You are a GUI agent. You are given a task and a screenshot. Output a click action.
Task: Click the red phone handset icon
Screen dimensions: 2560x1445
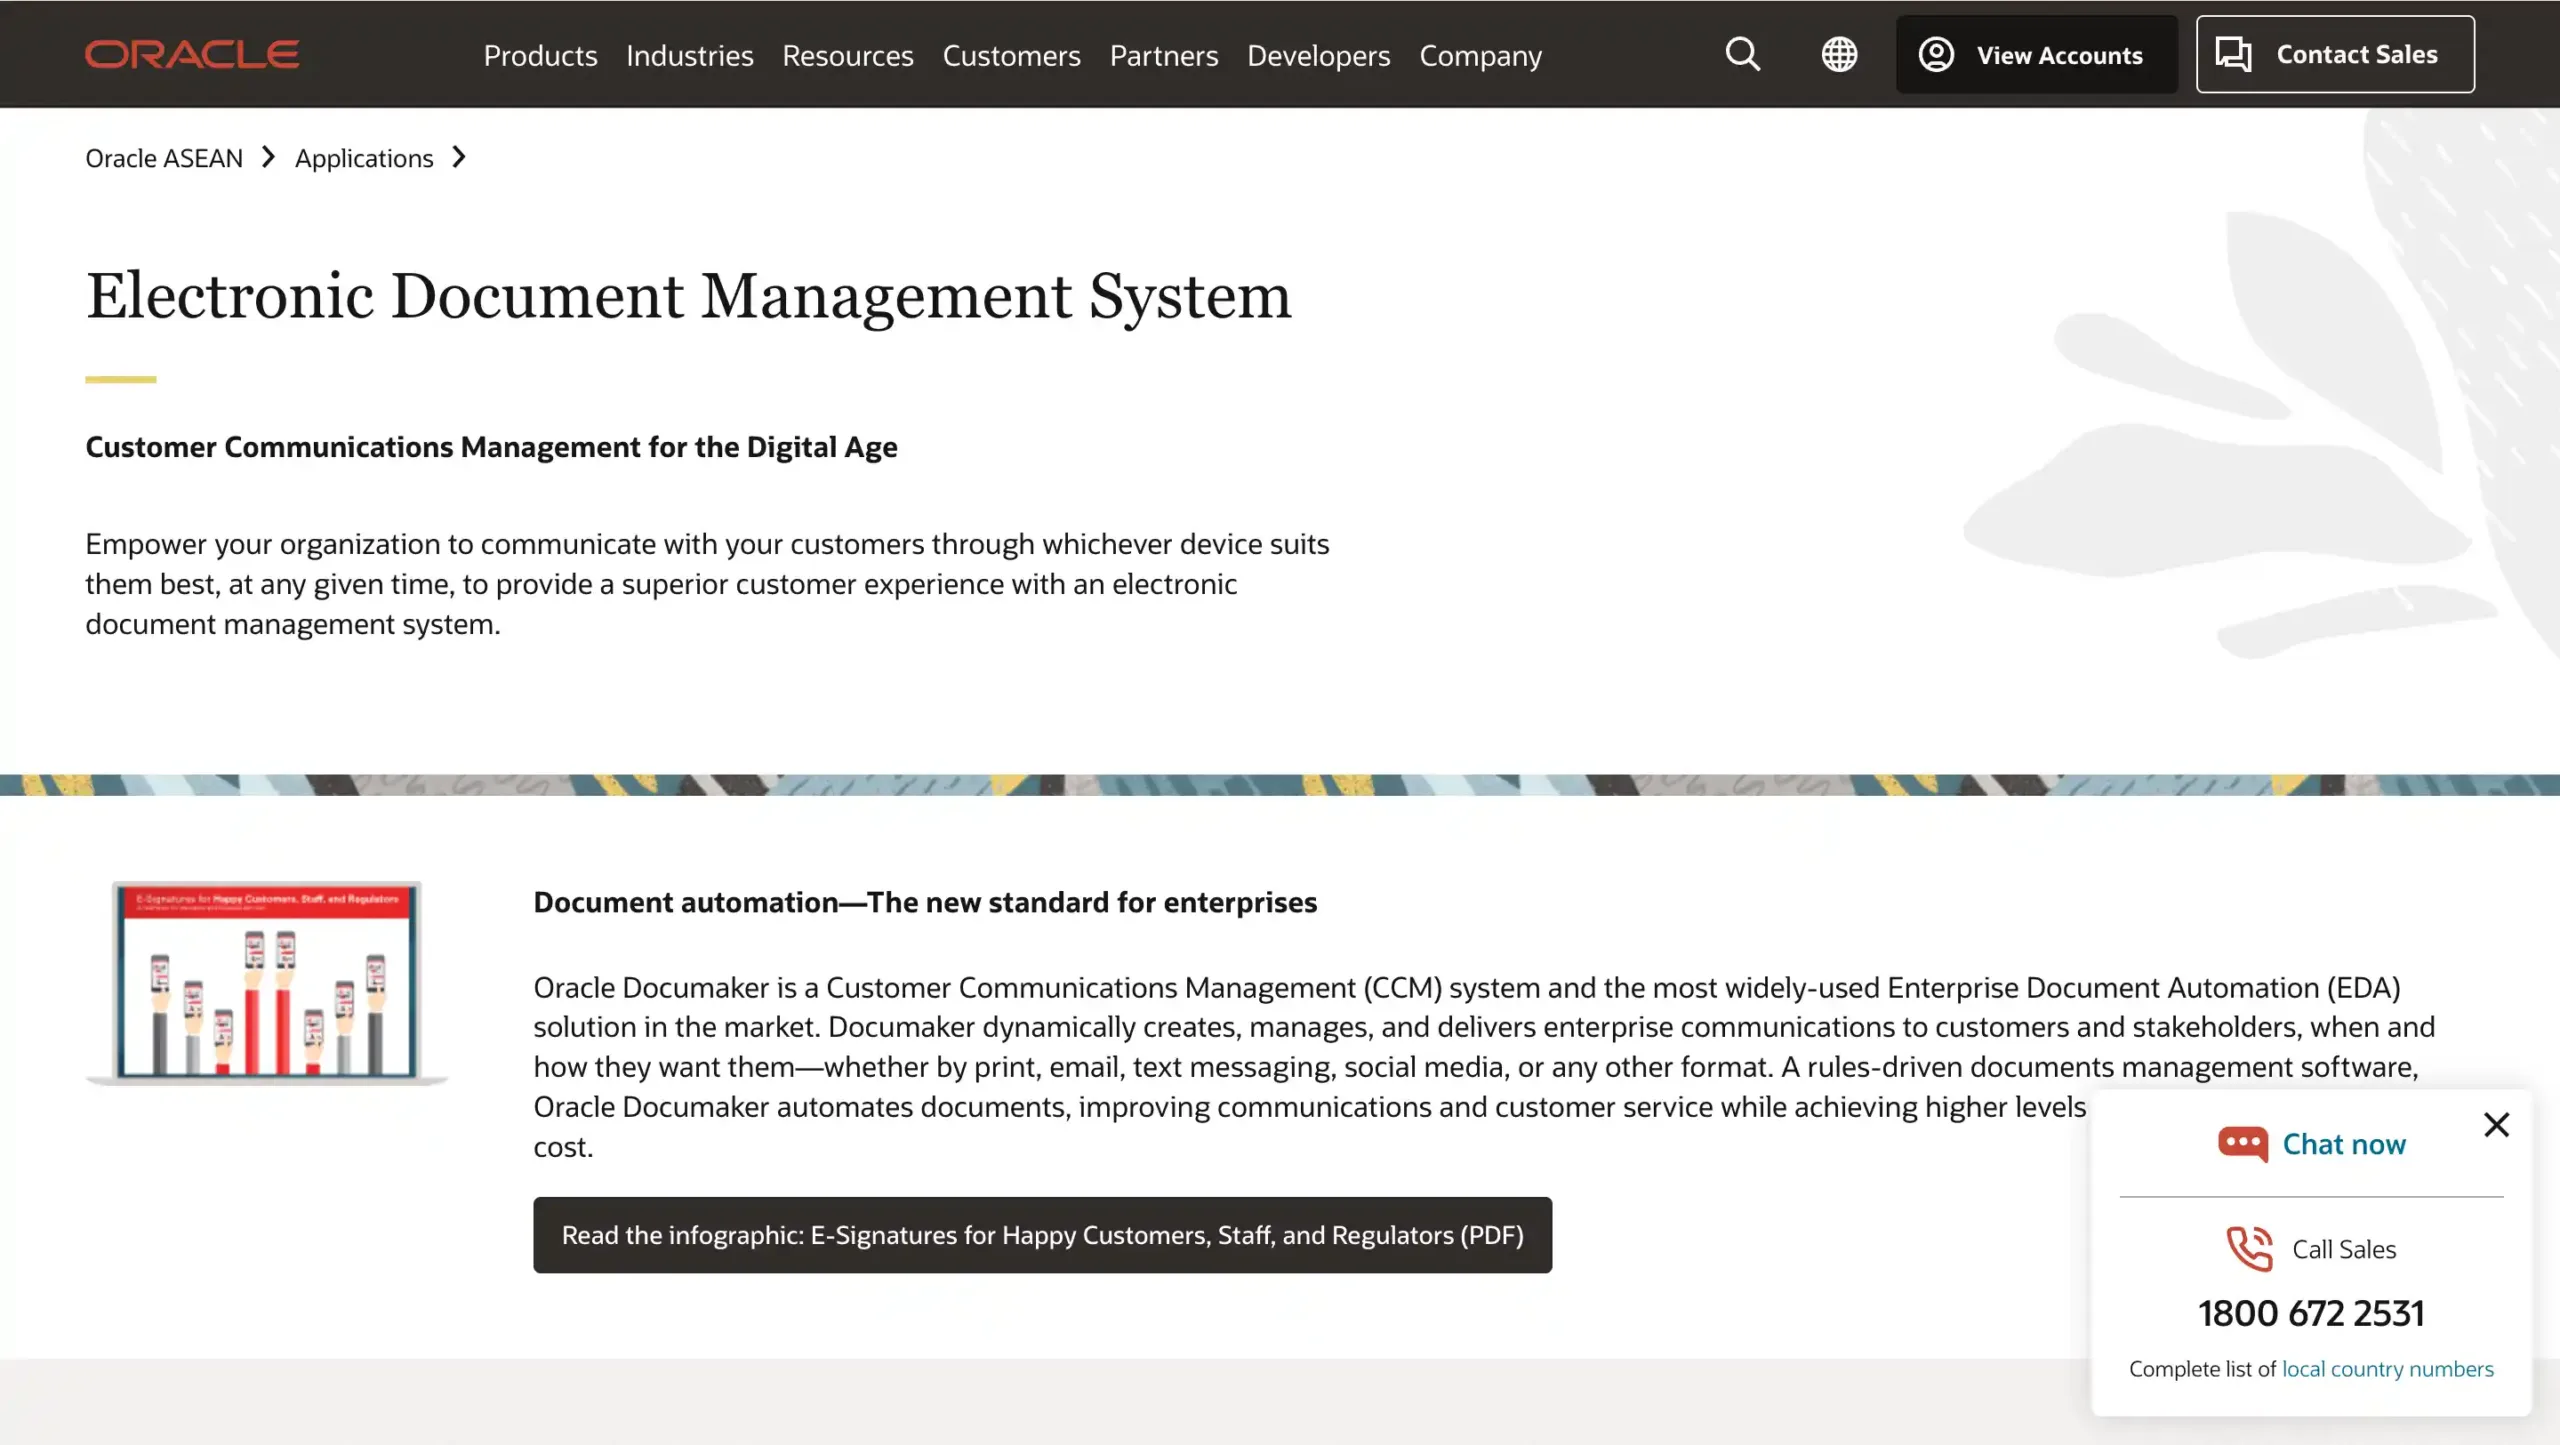[2248, 1248]
